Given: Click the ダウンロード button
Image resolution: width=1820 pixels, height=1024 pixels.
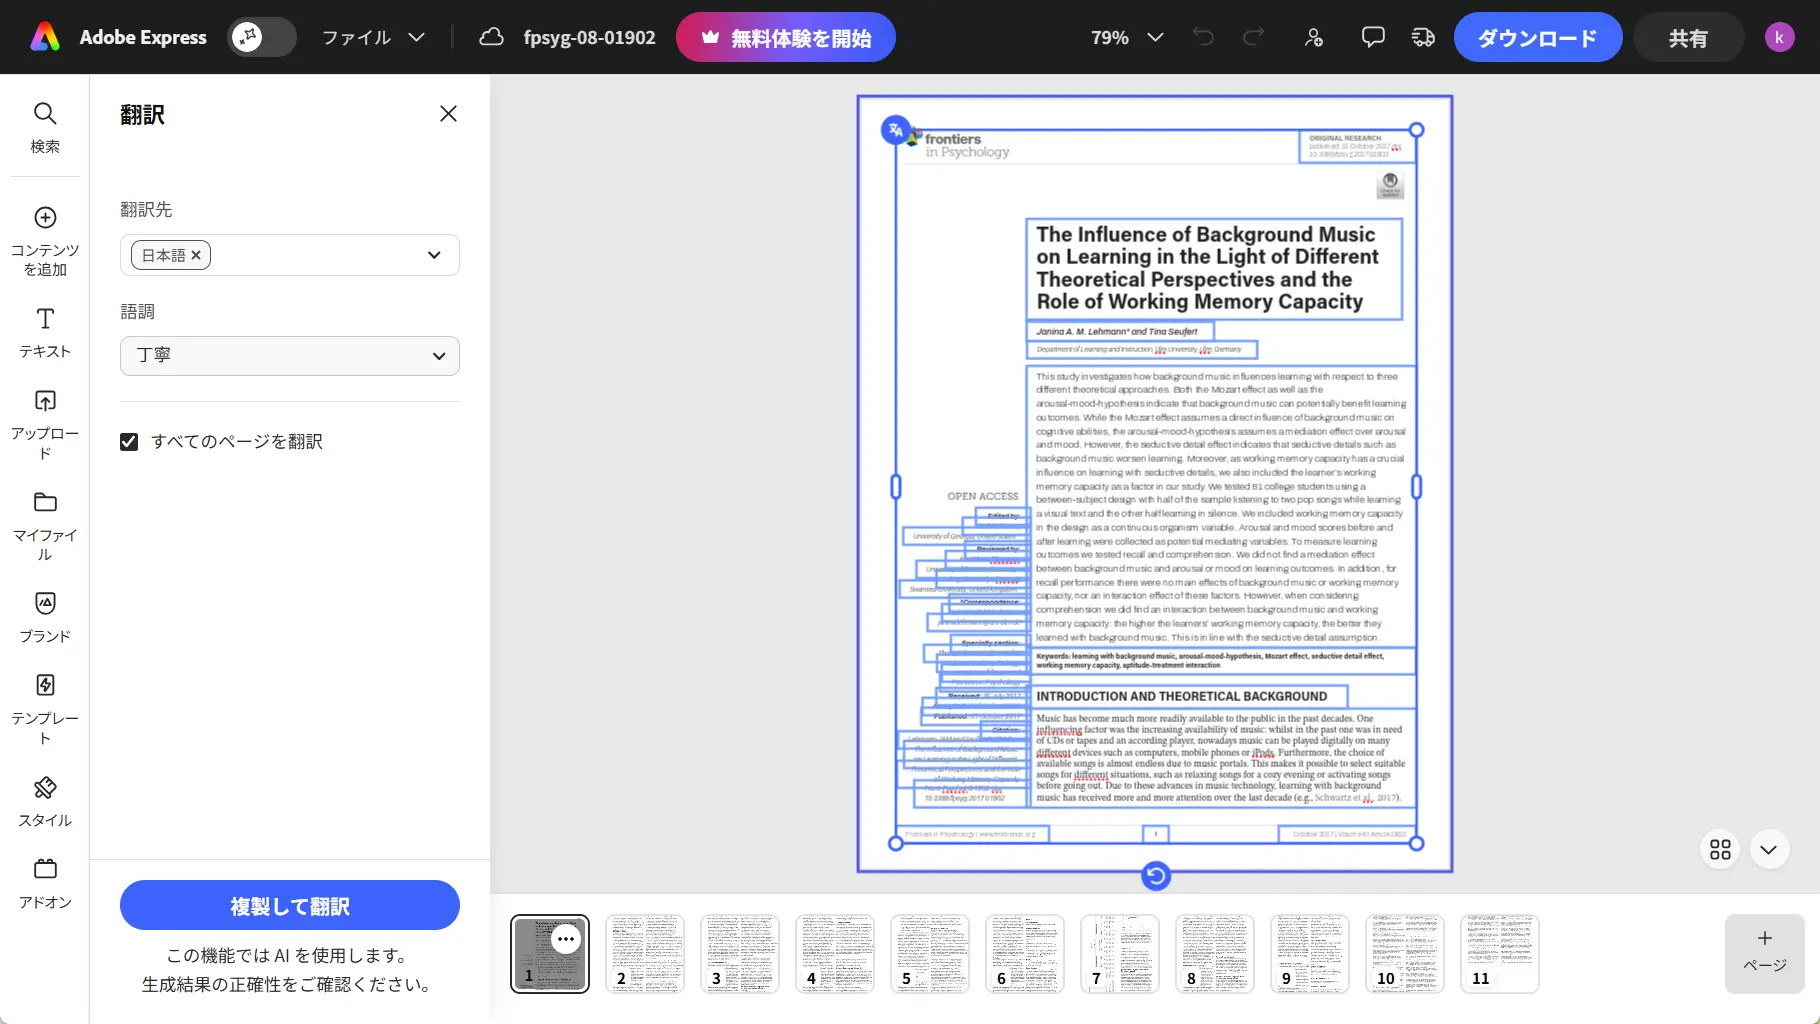Looking at the screenshot, I should coord(1538,37).
